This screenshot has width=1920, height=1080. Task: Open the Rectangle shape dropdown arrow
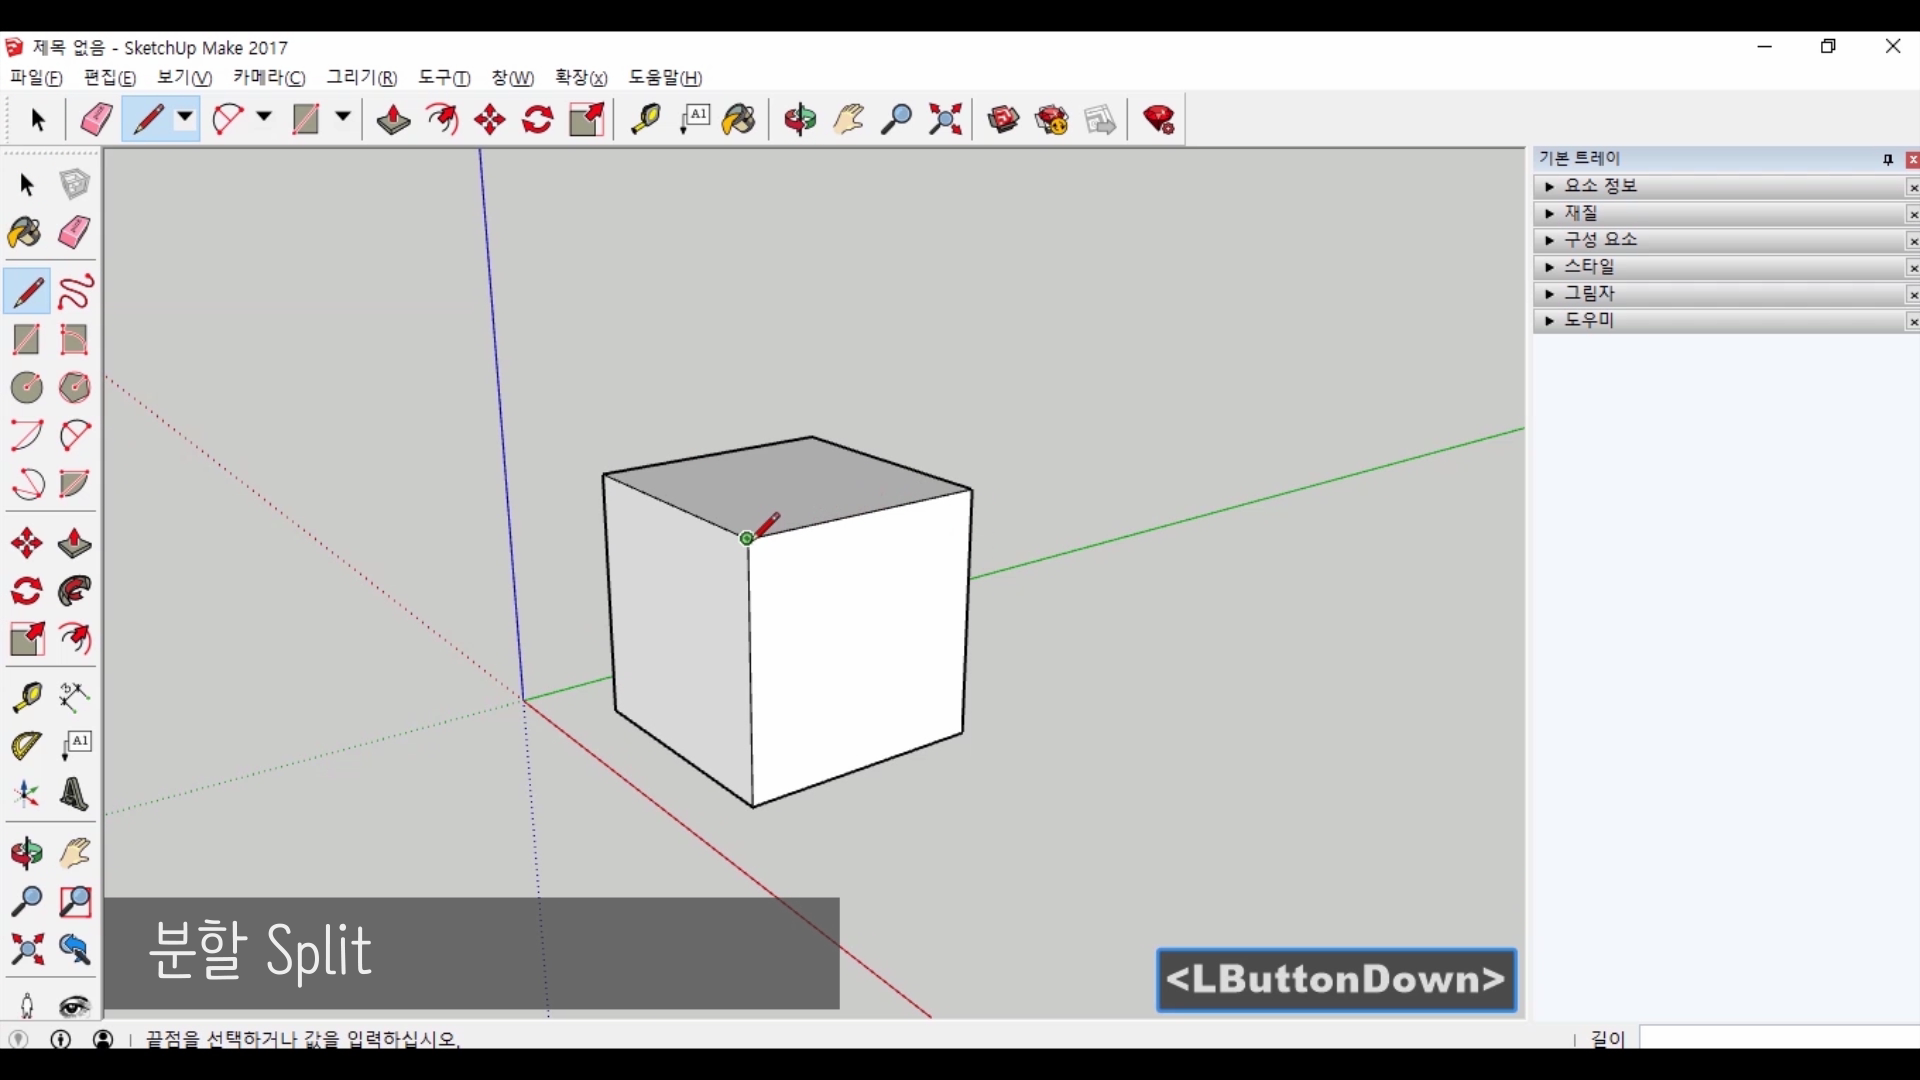coord(342,118)
